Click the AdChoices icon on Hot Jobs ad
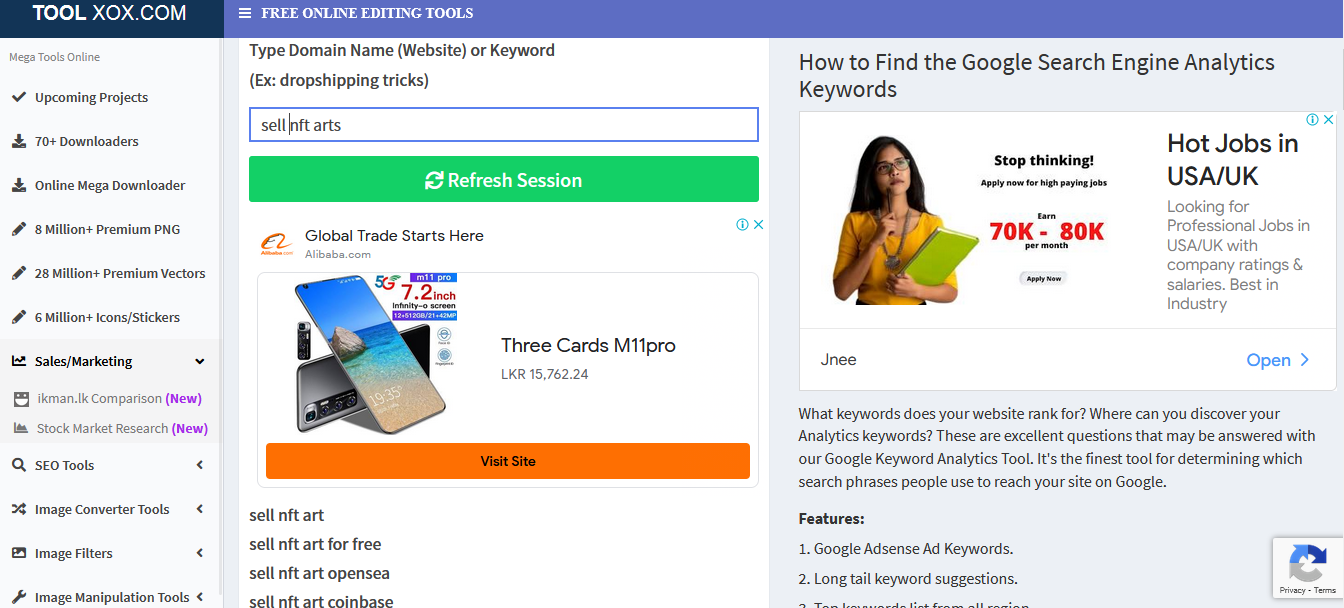This screenshot has width=1344, height=608. [x=1313, y=119]
